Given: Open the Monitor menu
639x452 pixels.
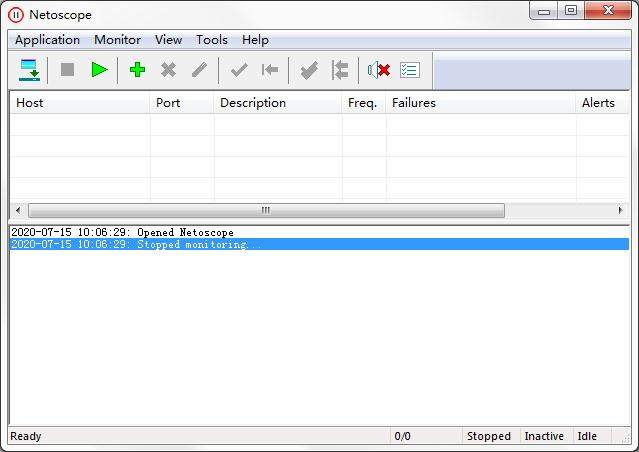Looking at the screenshot, I should 117,40.
